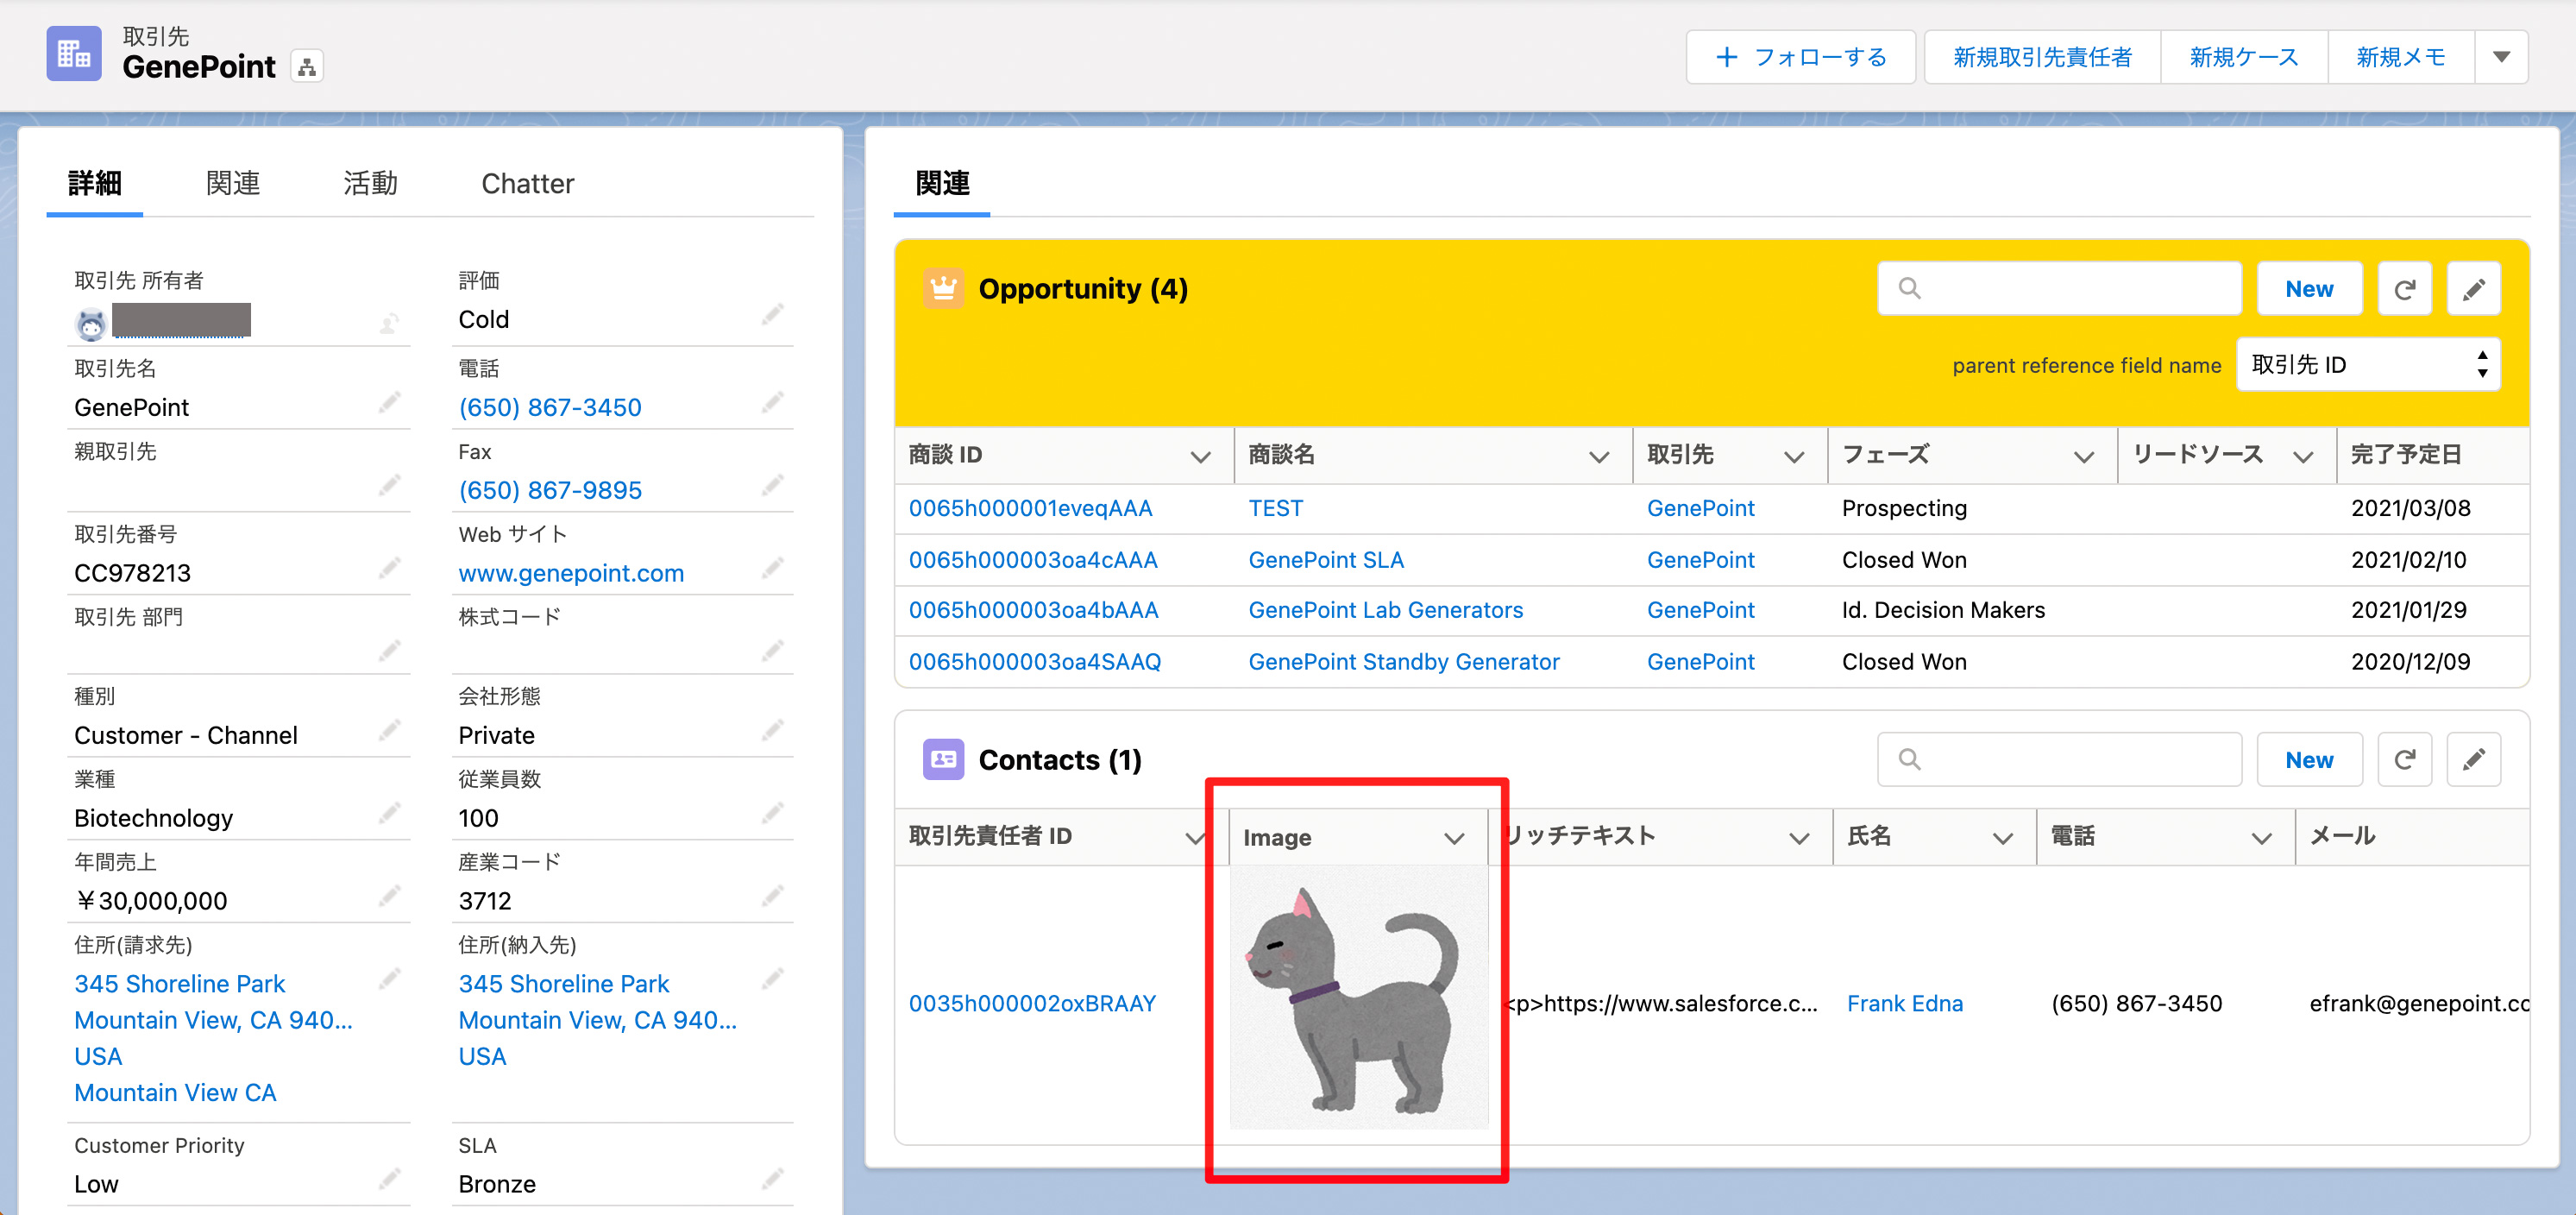This screenshot has height=1215, width=2576.
Task: Click the Opportunity list edit pencil icon
Action: [2473, 289]
